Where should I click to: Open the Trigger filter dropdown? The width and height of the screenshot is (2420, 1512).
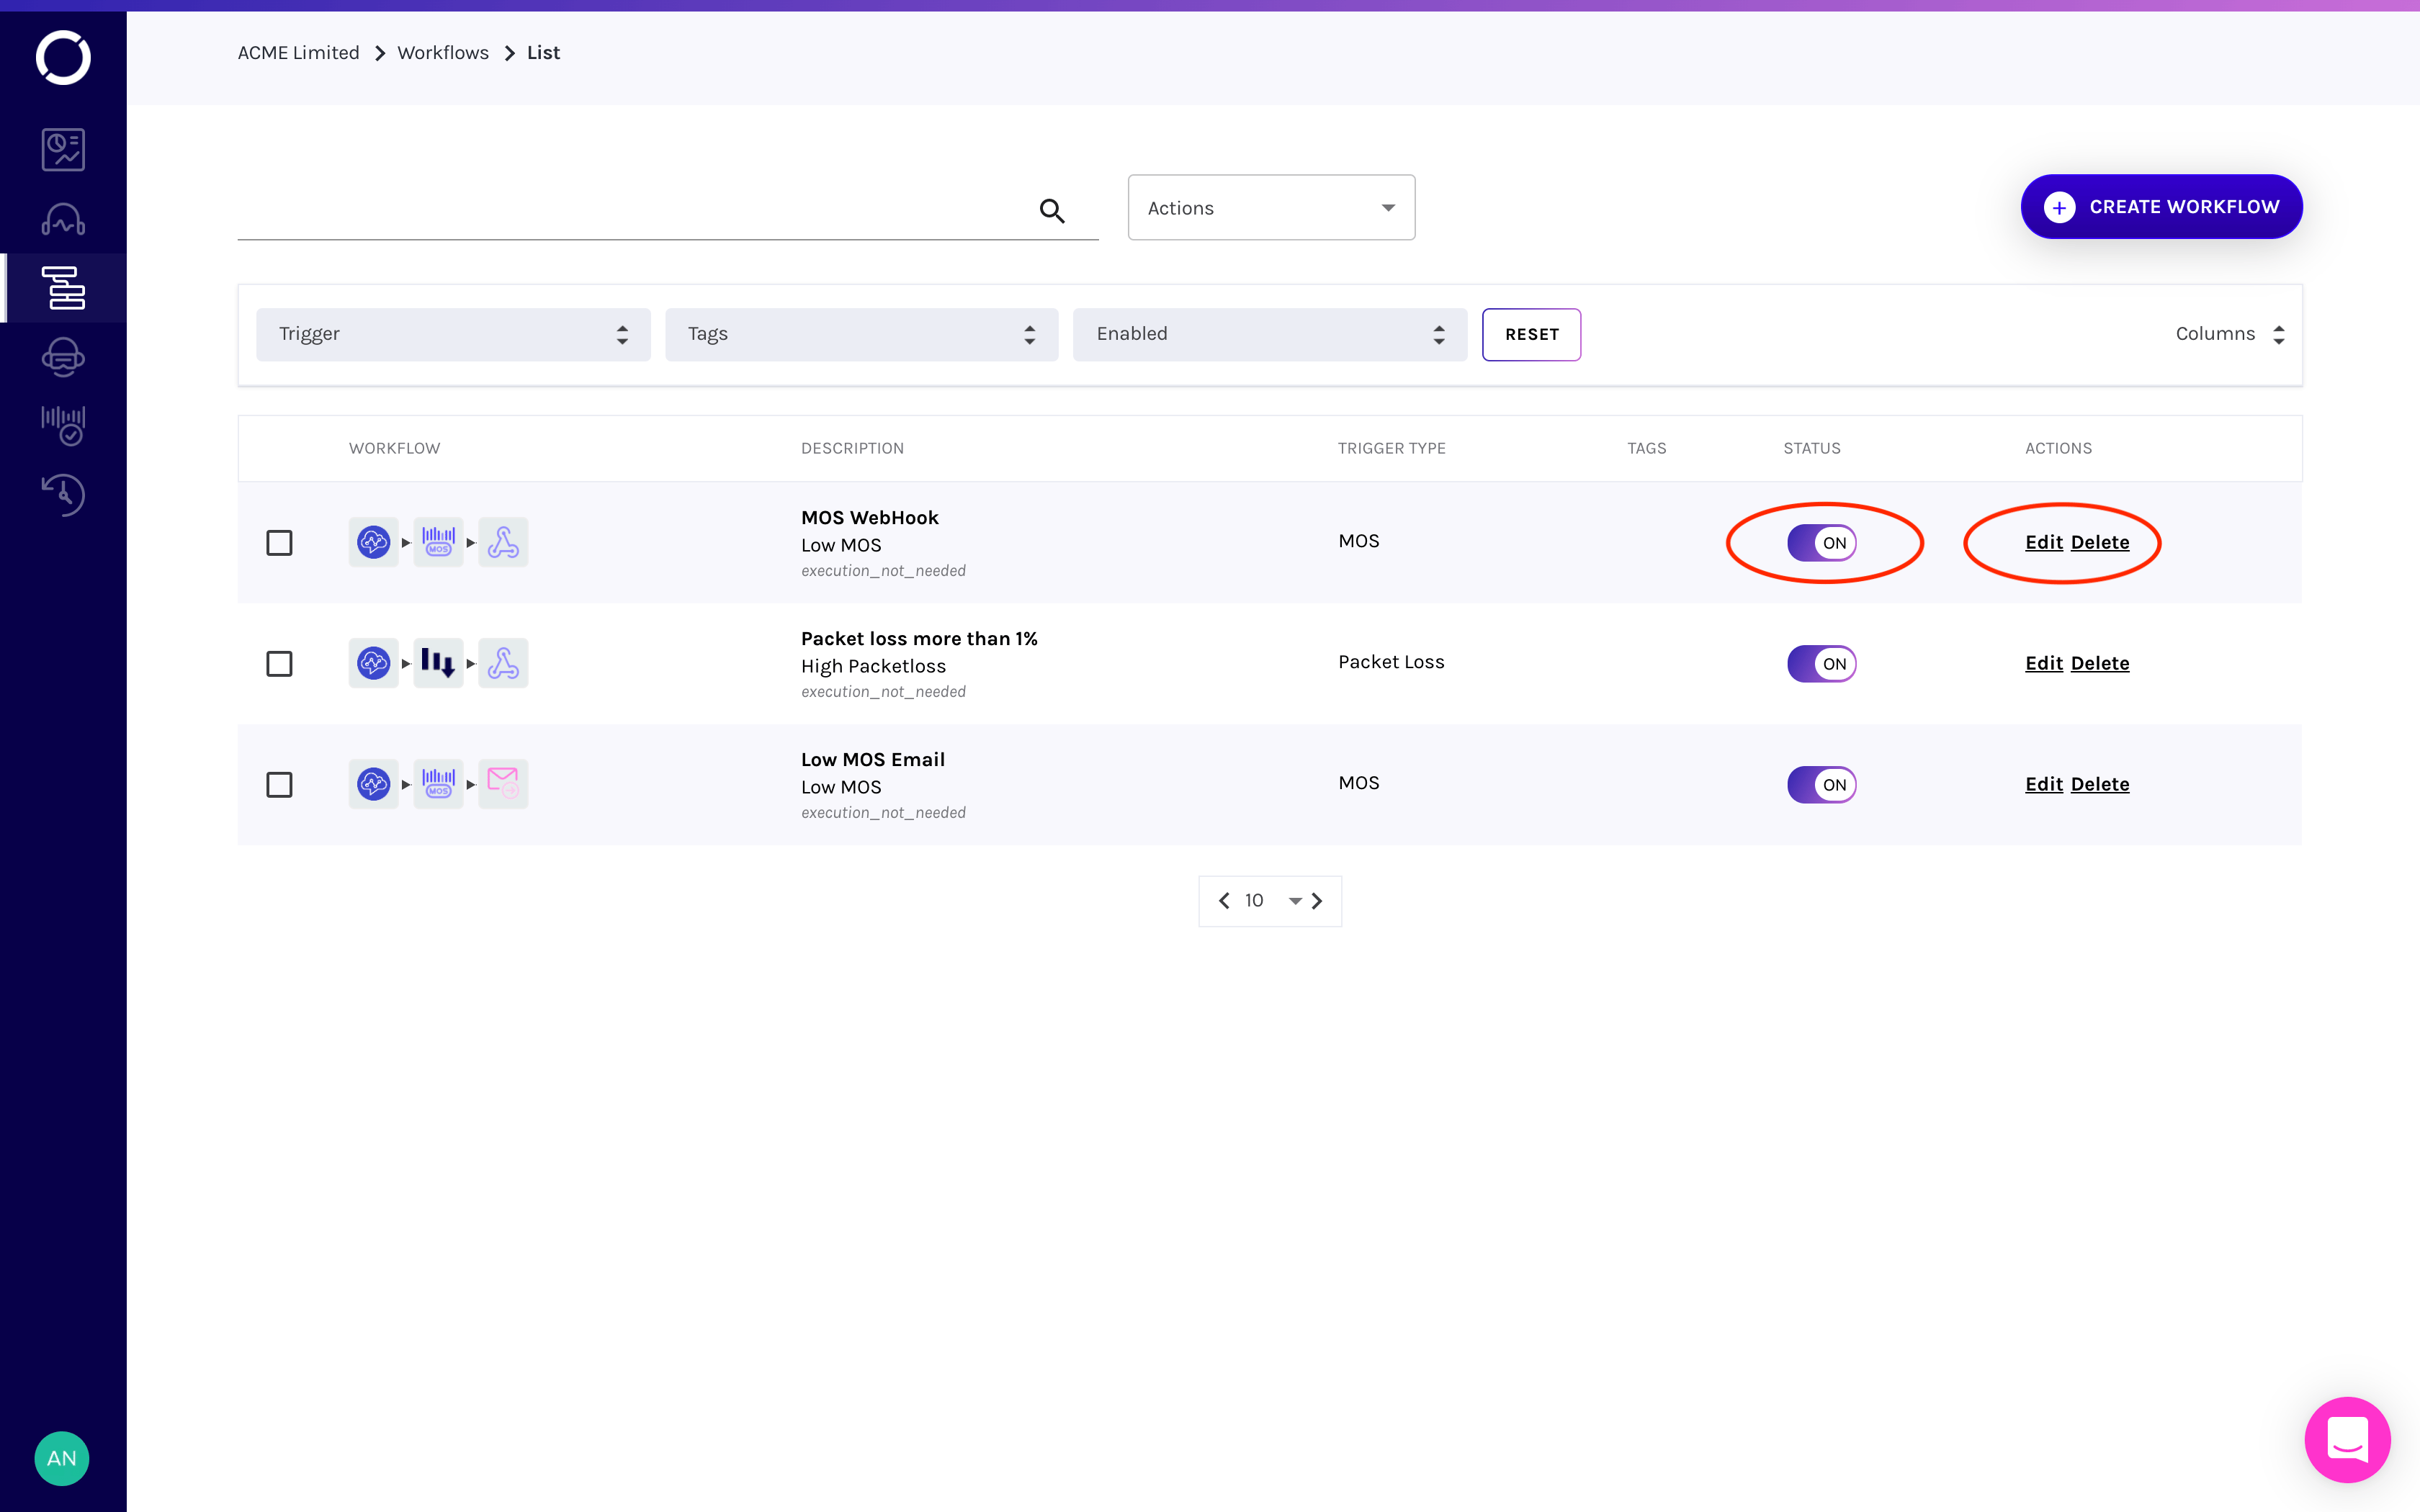point(453,334)
